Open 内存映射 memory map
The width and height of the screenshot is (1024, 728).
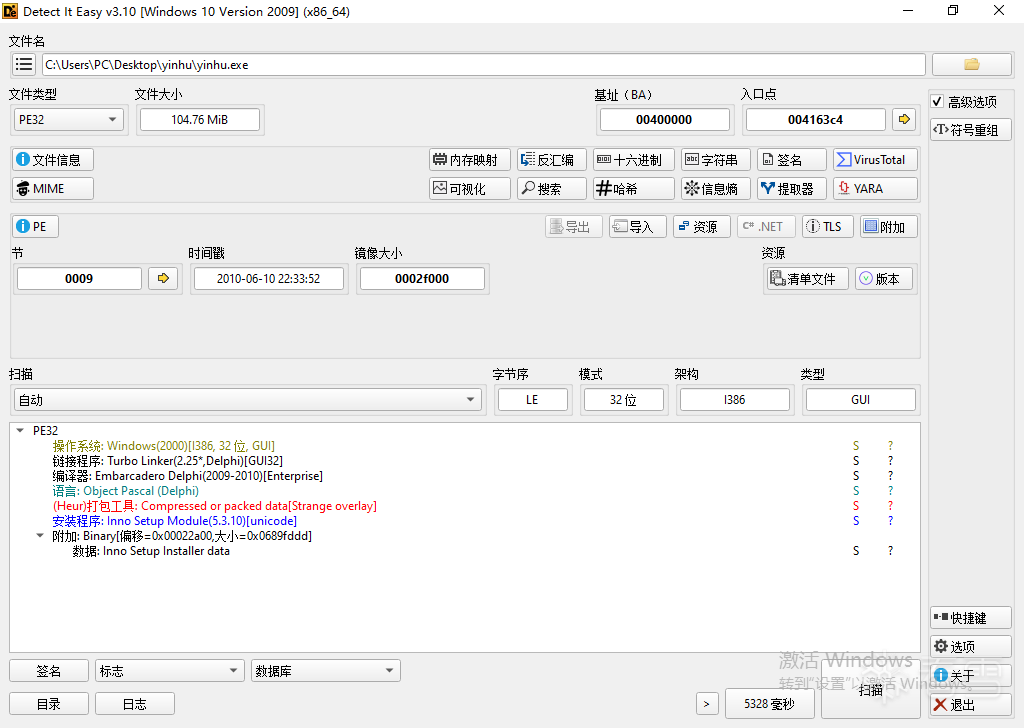[x=470, y=160]
